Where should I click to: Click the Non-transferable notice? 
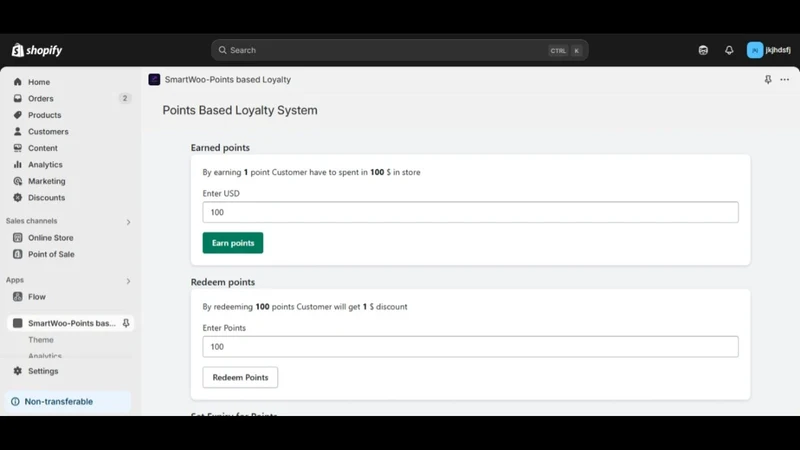(68, 402)
